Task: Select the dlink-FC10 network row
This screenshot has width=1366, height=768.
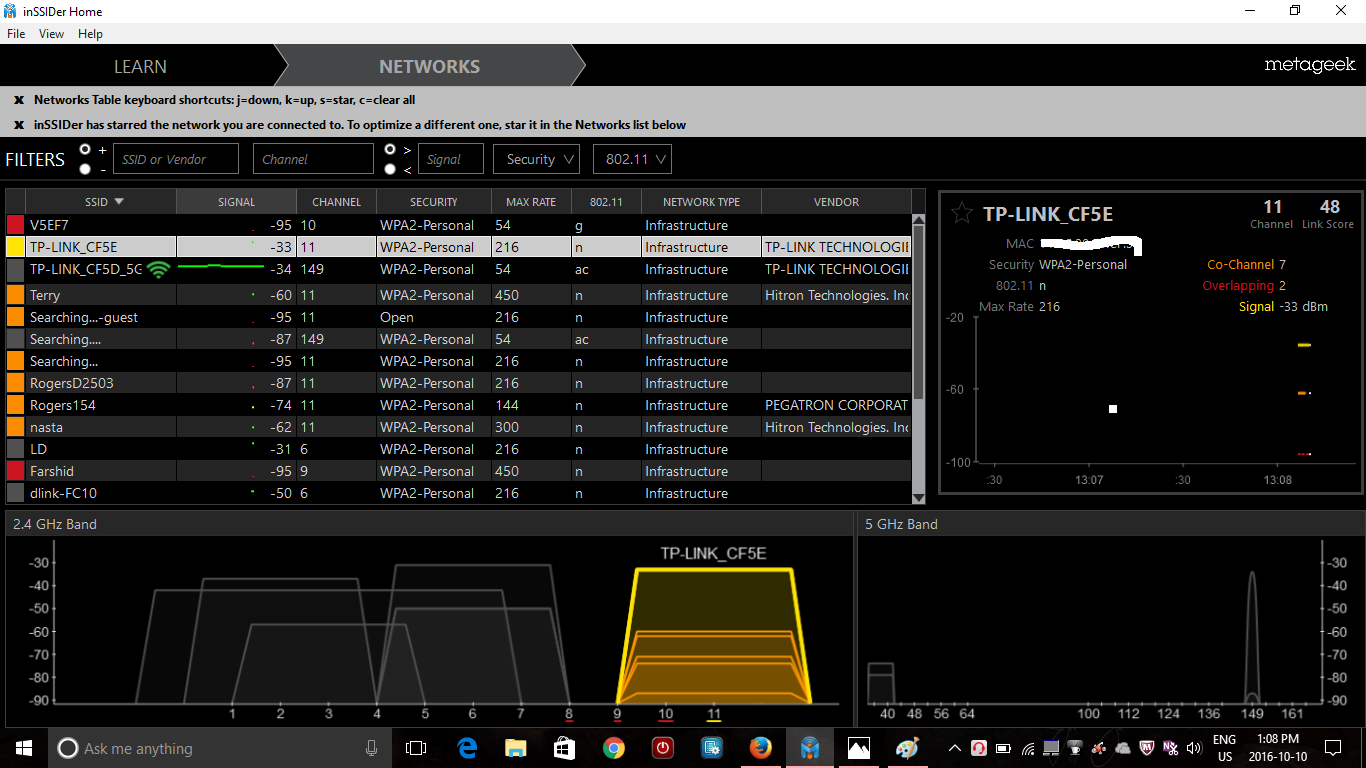Action: tap(459, 493)
